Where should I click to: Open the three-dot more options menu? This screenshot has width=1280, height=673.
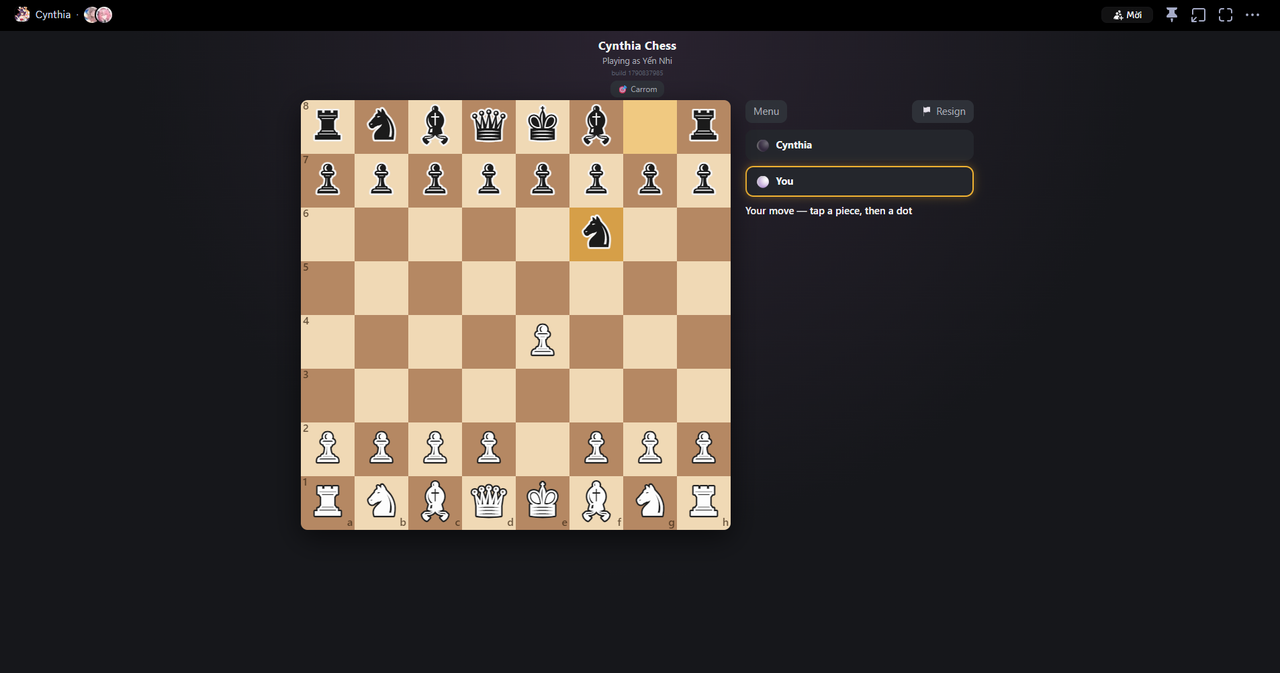(x=1252, y=15)
